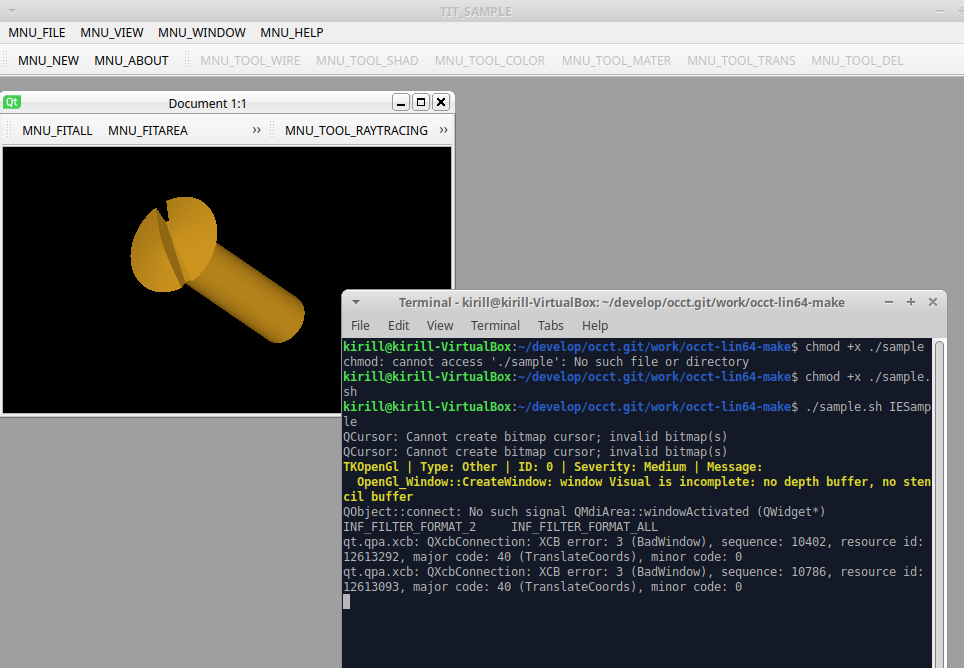Expand the view toolbar overflow chevron after MNU_FITAREA
Screen dimensions: 964x668
[x=256, y=130]
